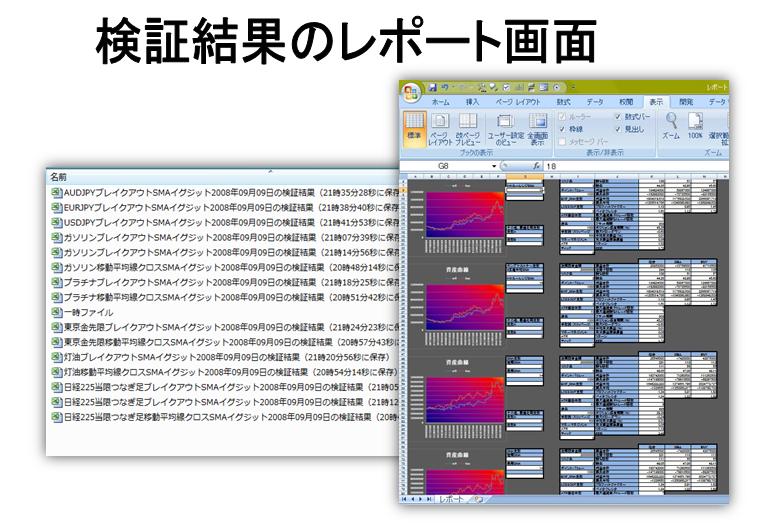The height and width of the screenshot is (531, 771).
Task: Click the 名前 column header
Action: pyautogui.click(x=62, y=174)
